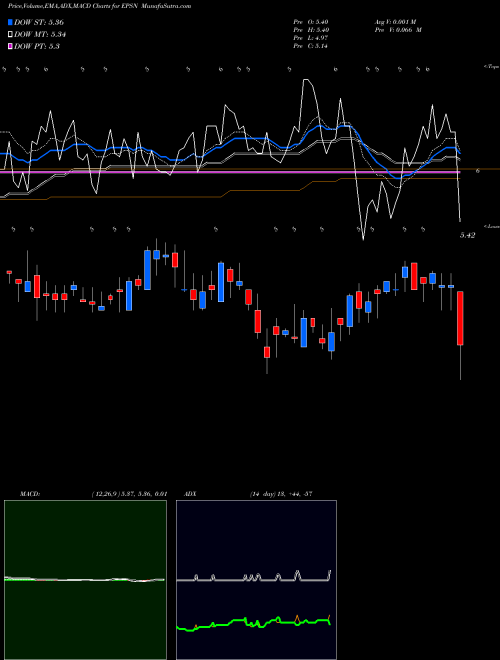The width and height of the screenshot is (500, 660).
Task: Open the dark blue ADX indicator chart
Action: coord(256,580)
